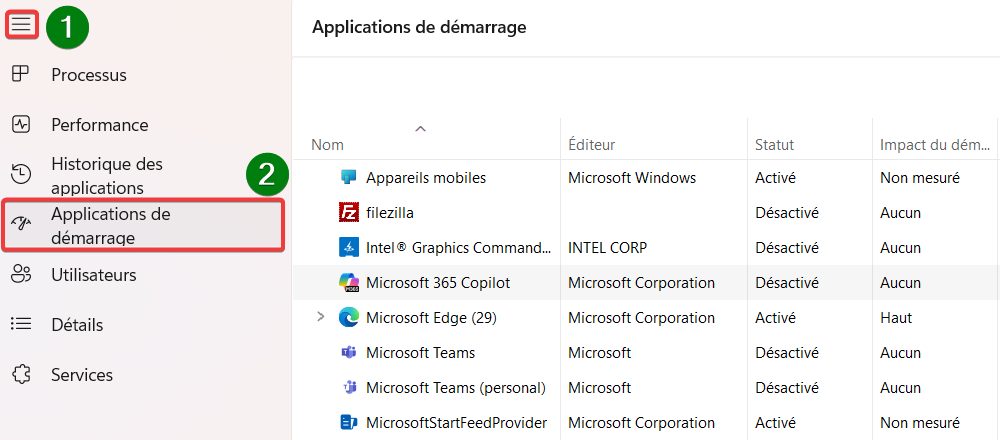Click the Détails list icon
Screen dimensions: 1000x440
tap(21, 325)
